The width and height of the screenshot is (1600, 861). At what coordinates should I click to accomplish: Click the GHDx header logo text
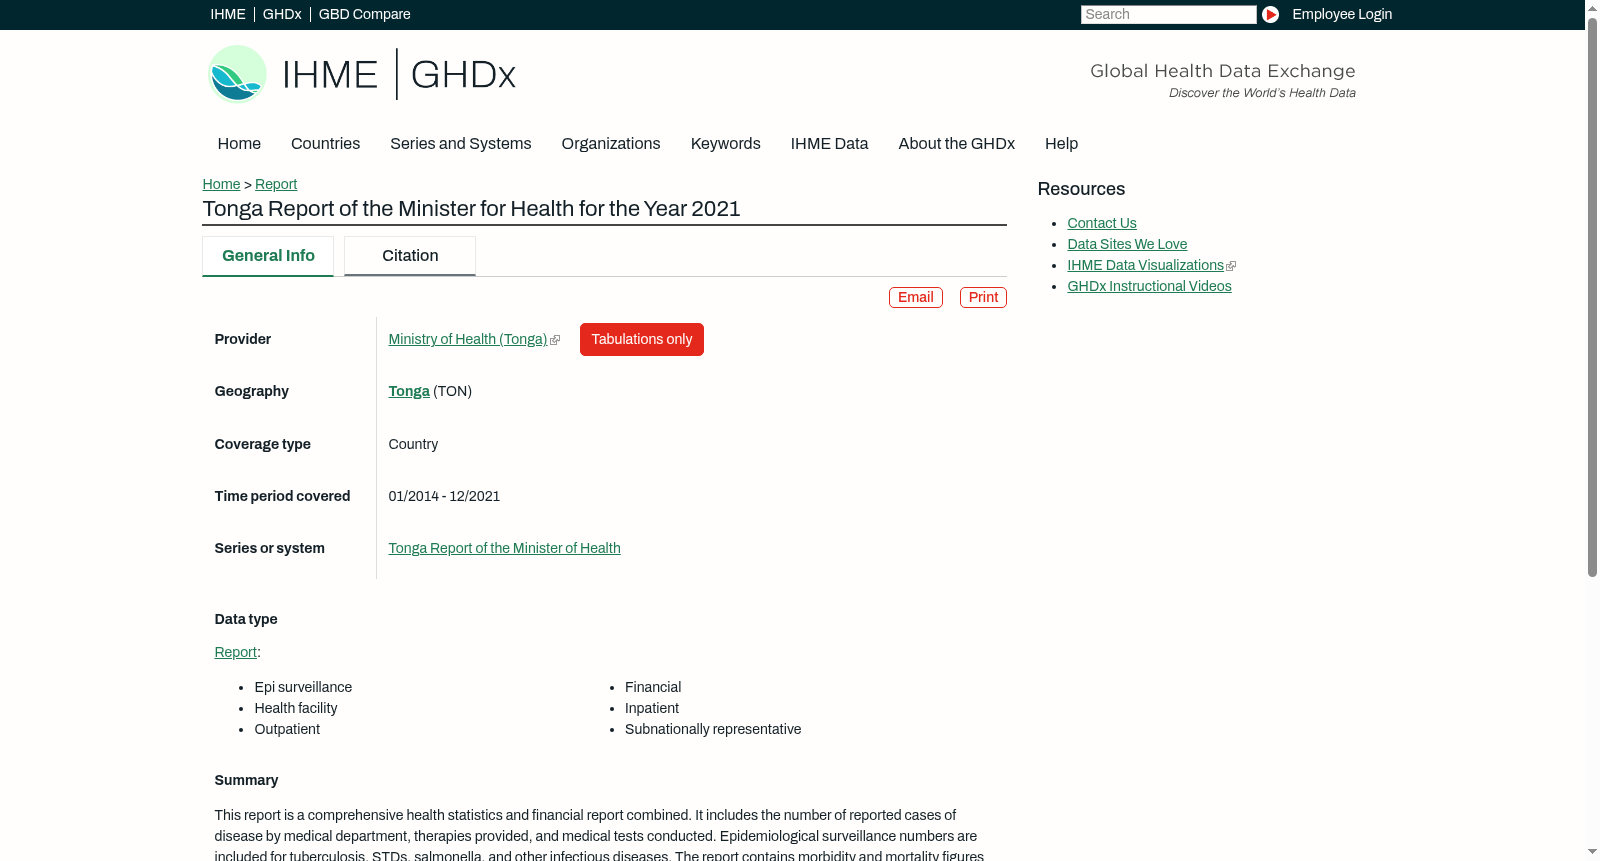pos(463,75)
